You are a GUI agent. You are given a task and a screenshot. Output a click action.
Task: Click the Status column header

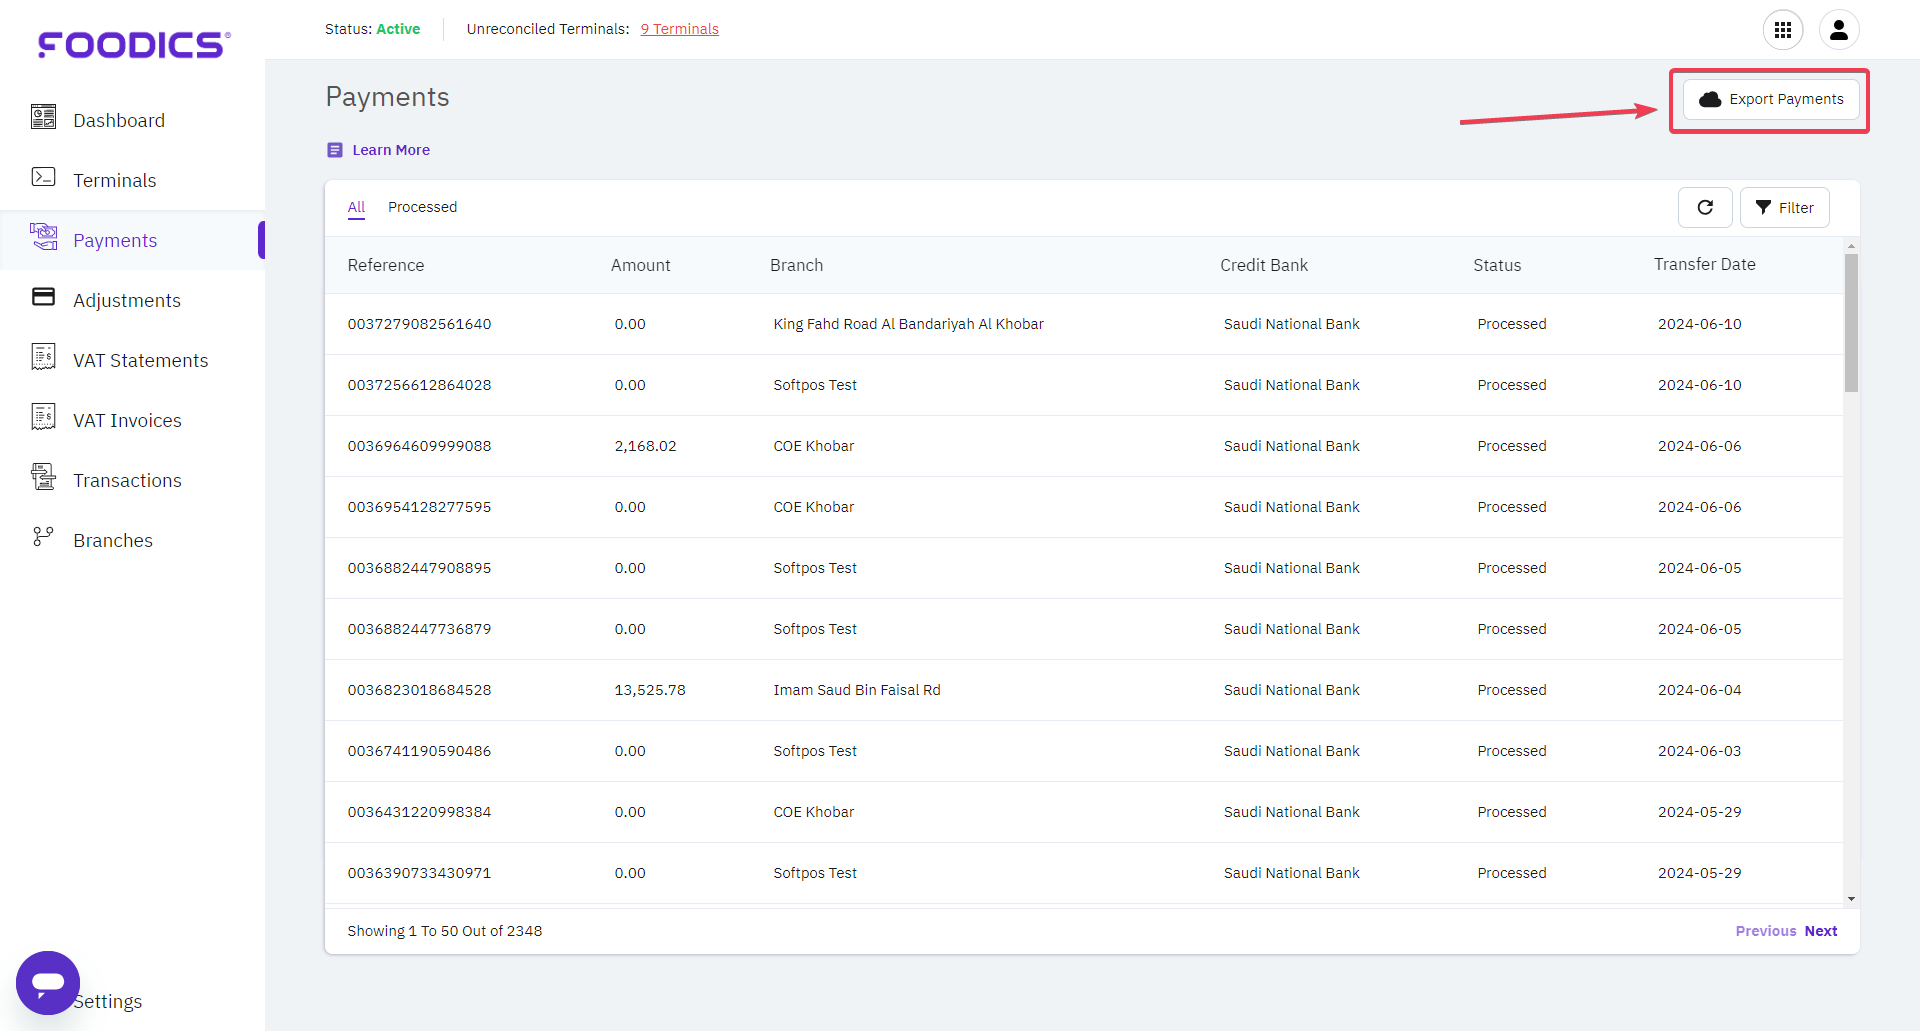1497,265
